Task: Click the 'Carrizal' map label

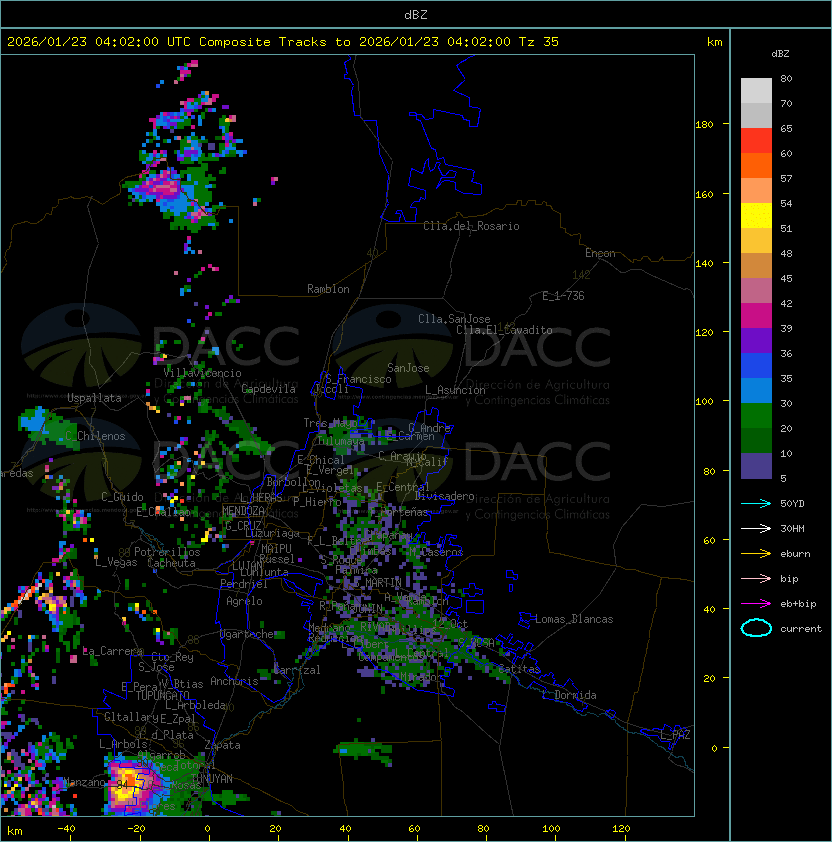Action: (297, 670)
